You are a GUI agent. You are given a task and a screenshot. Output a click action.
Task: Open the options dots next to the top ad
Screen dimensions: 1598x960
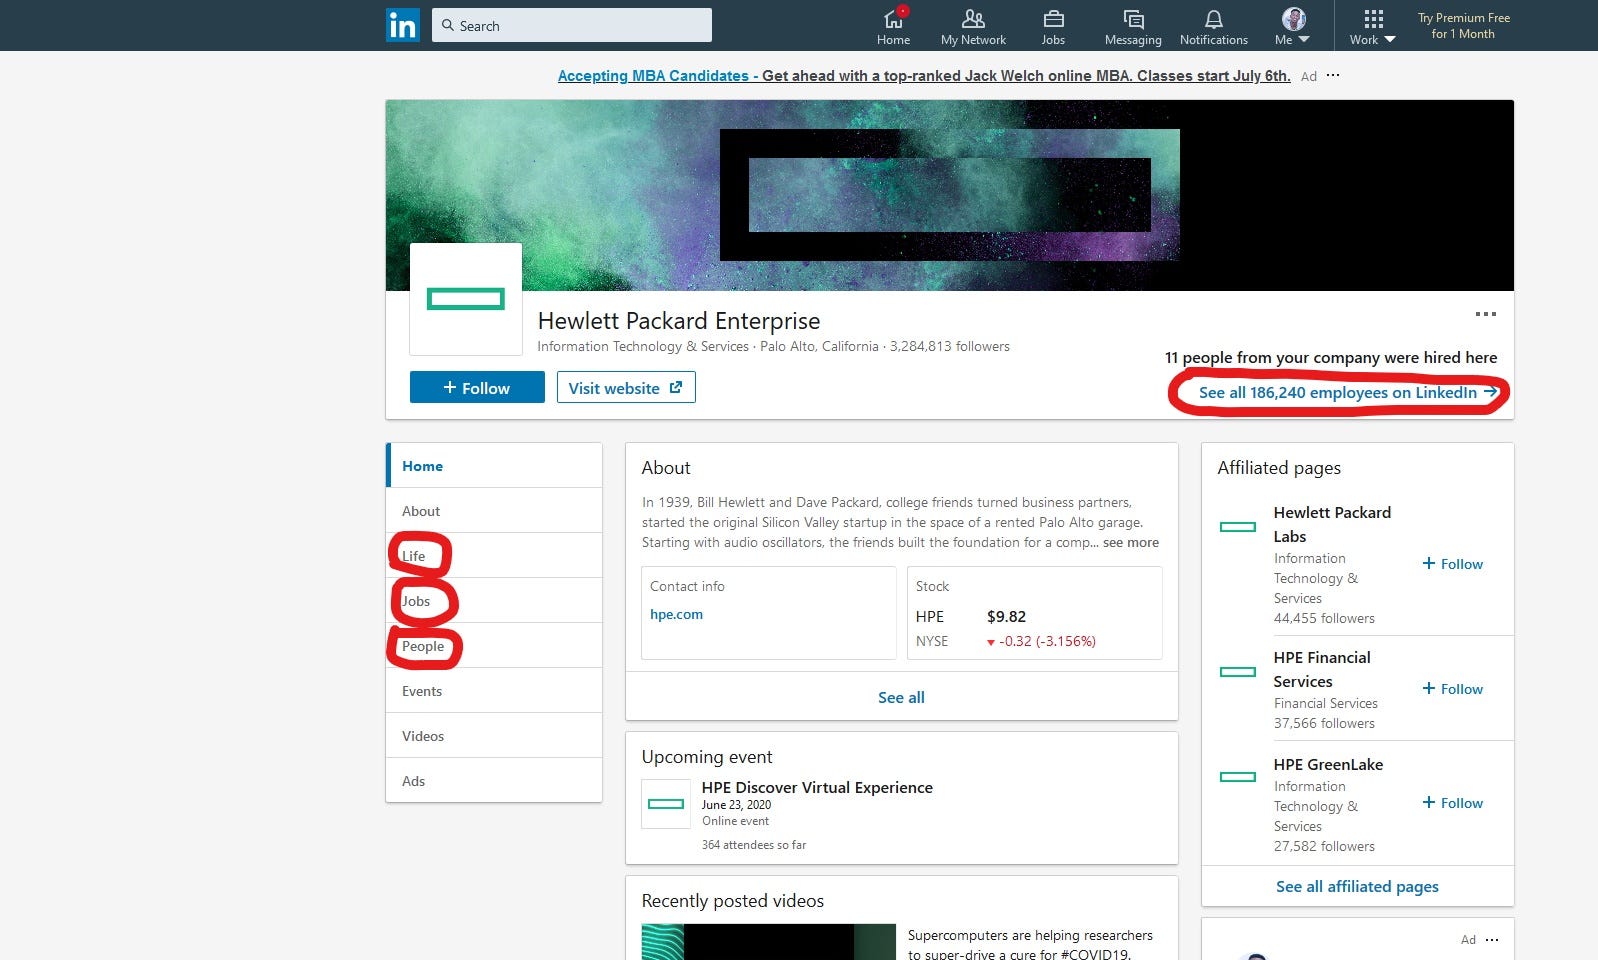tap(1333, 76)
